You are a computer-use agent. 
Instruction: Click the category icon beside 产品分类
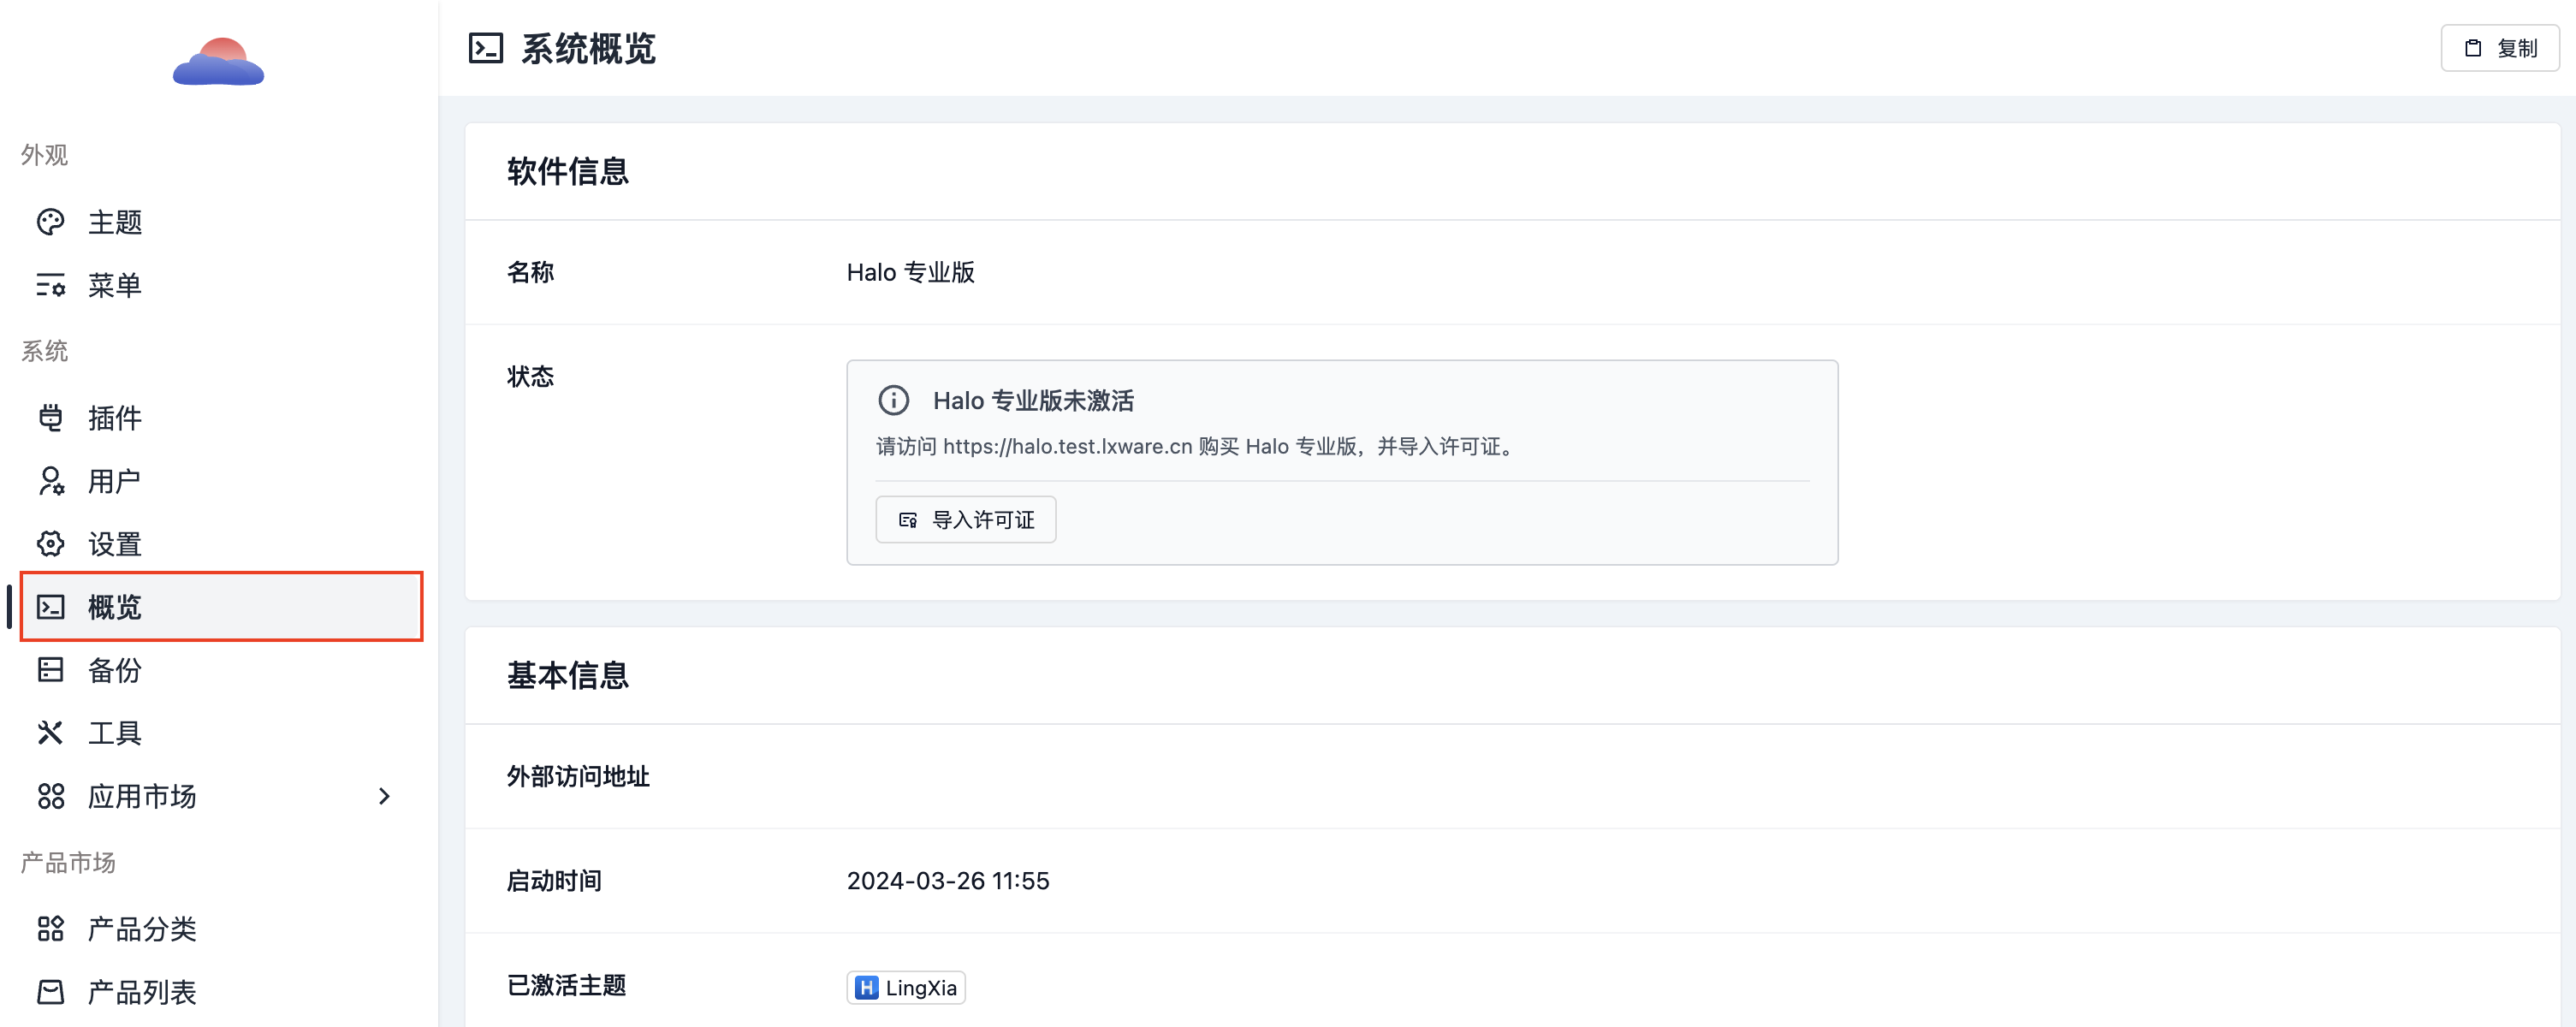pyautogui.click(x=51, y=929)
